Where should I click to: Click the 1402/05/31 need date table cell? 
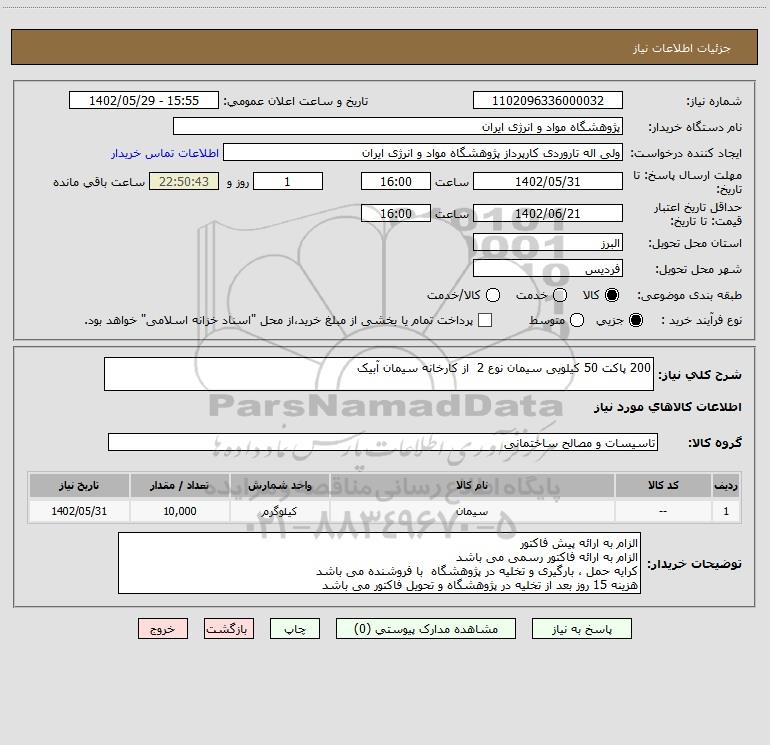point(79,511)
